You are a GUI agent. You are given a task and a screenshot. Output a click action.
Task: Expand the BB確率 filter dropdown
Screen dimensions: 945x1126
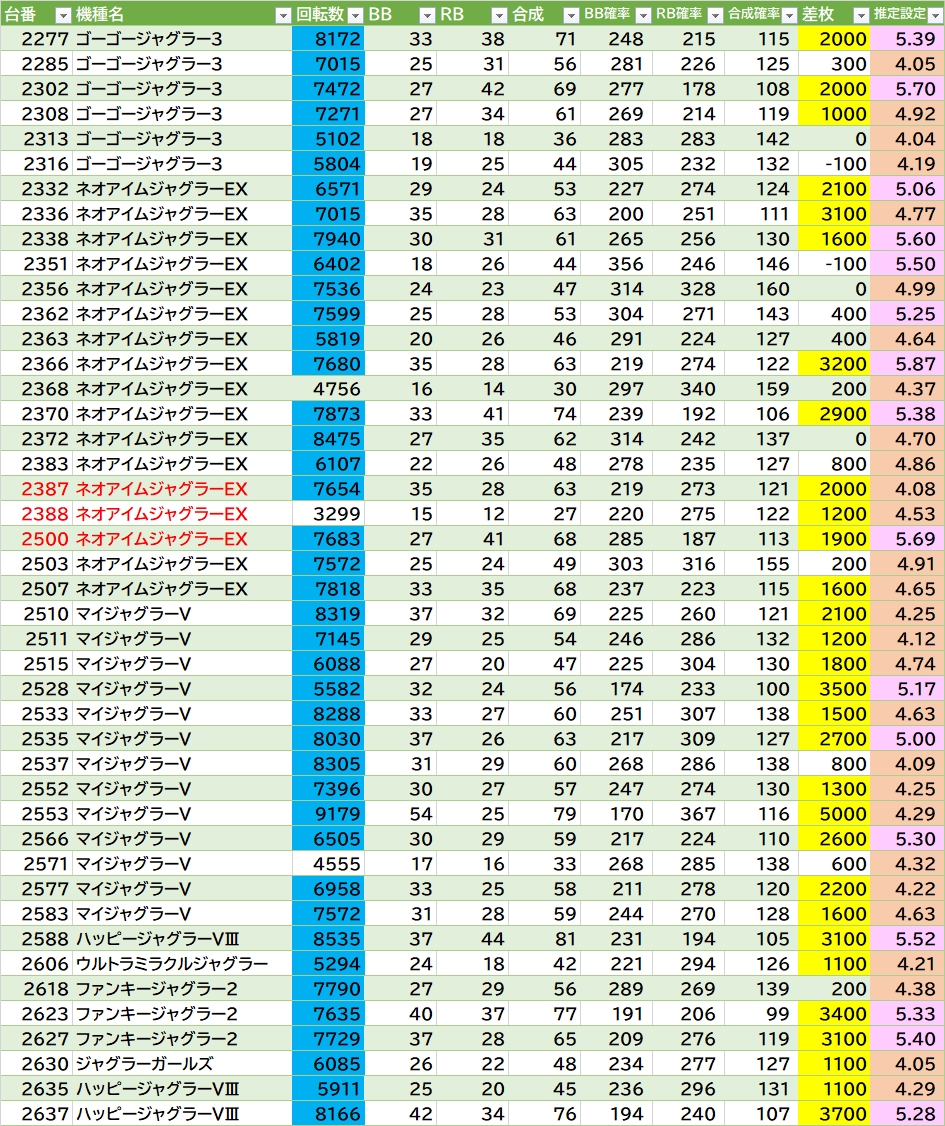[x=643, y=15]
